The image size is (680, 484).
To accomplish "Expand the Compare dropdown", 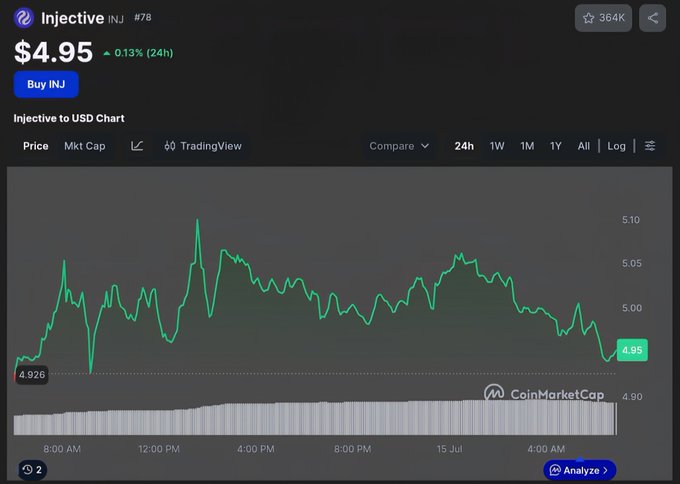I will tap(399, 146).
